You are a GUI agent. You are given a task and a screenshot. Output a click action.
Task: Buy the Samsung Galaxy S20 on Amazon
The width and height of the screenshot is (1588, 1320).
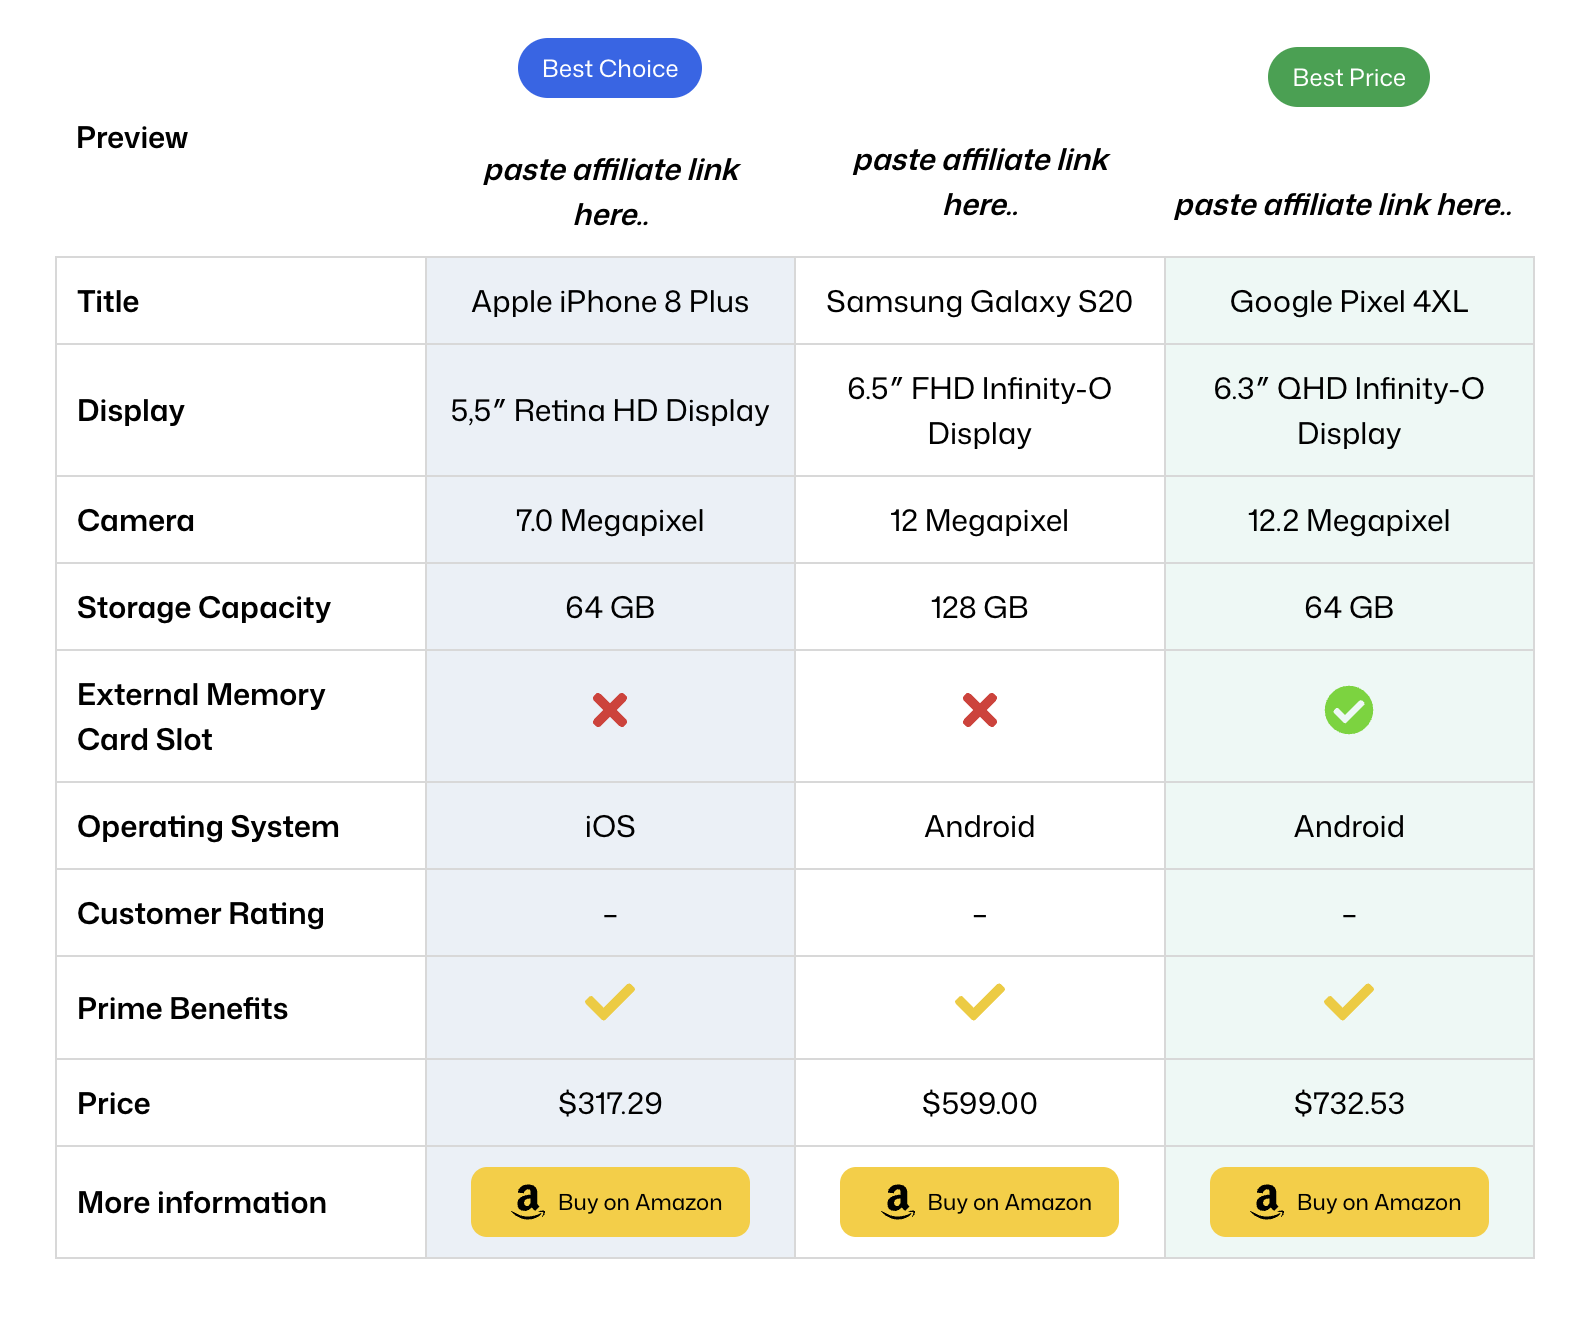tap(980, 1202)
